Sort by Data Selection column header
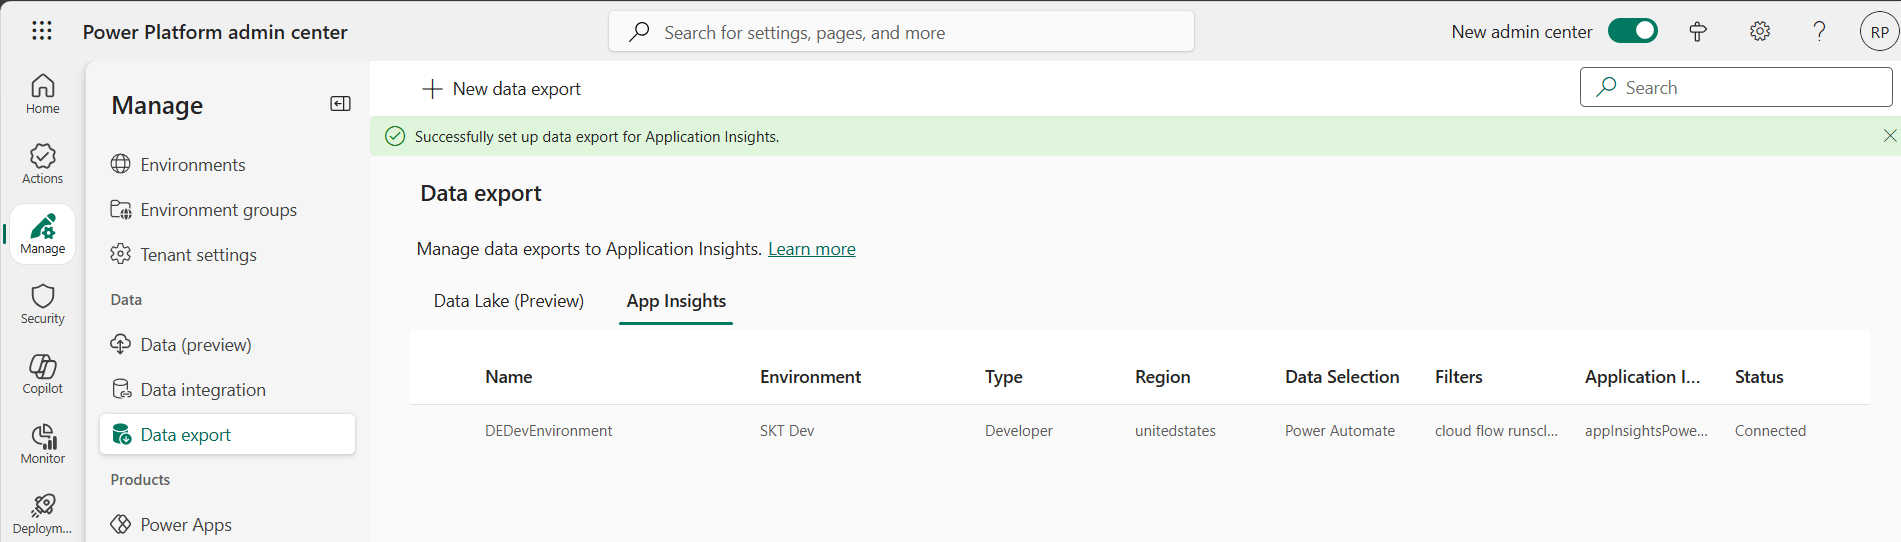Screen dimensions: 1901x542 click(x=1342, y=377)
